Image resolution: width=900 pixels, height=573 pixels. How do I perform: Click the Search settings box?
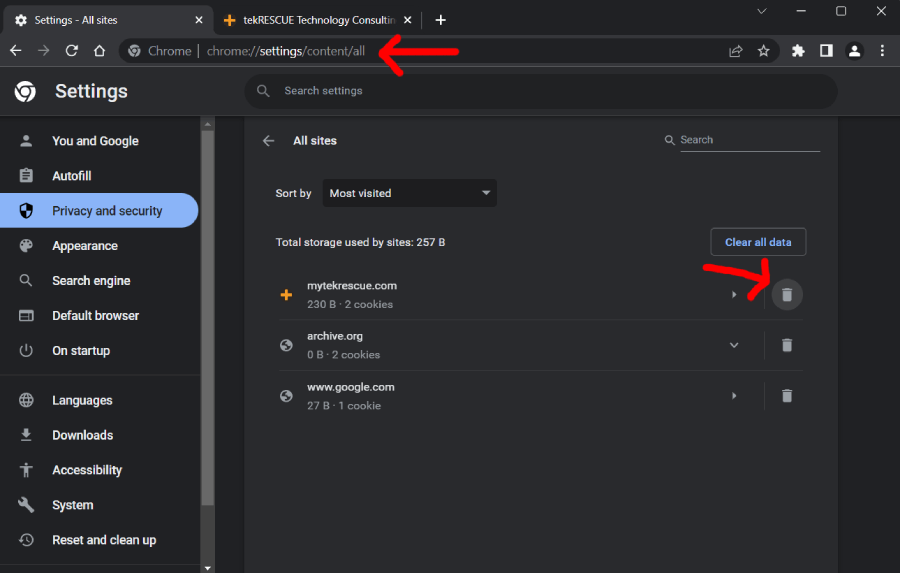click(x=540, y=91)
